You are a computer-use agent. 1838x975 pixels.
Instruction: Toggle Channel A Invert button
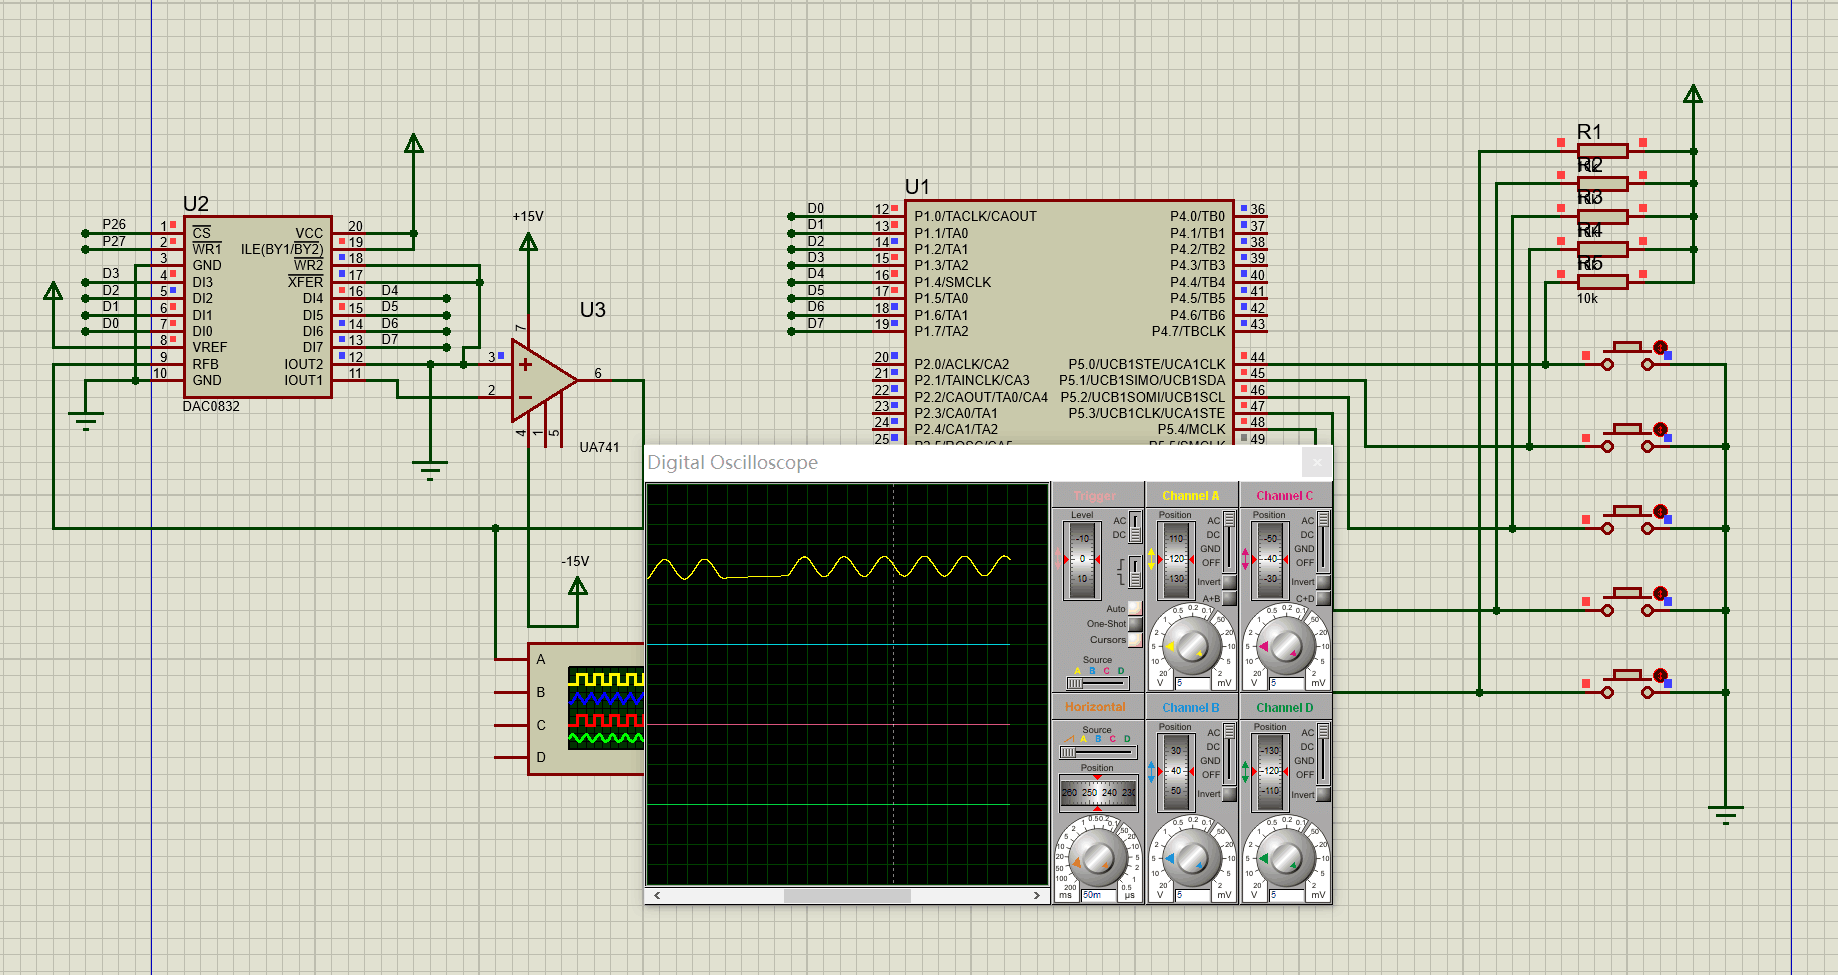pos(1230,582)
